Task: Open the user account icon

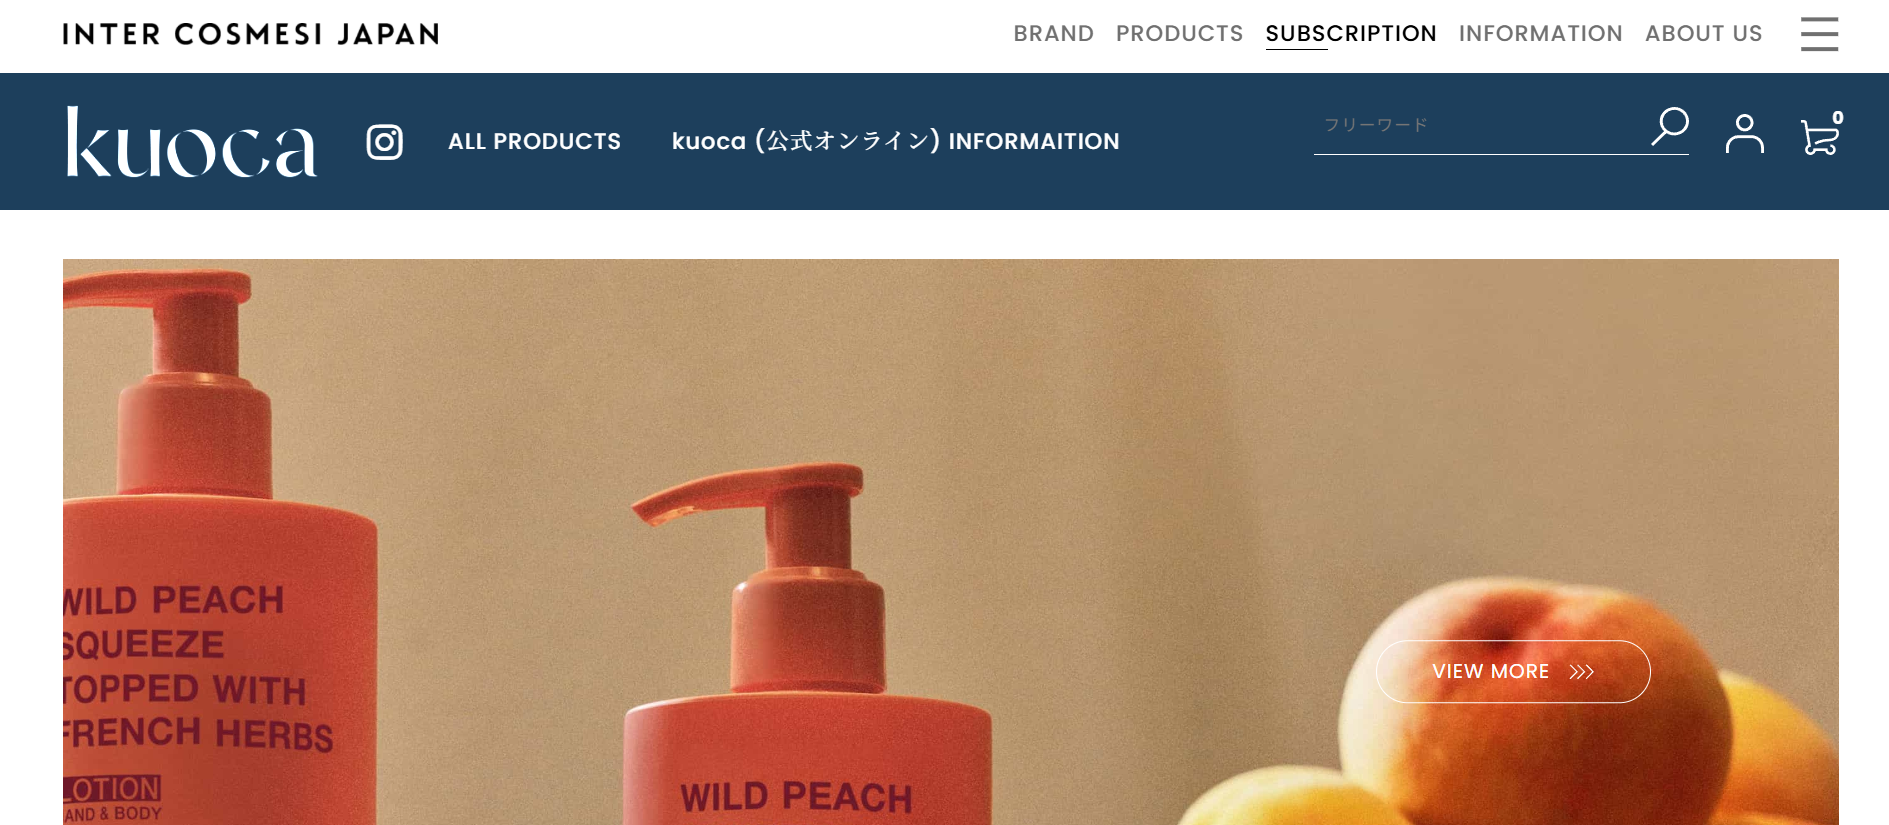Action: pos(1744,133)
